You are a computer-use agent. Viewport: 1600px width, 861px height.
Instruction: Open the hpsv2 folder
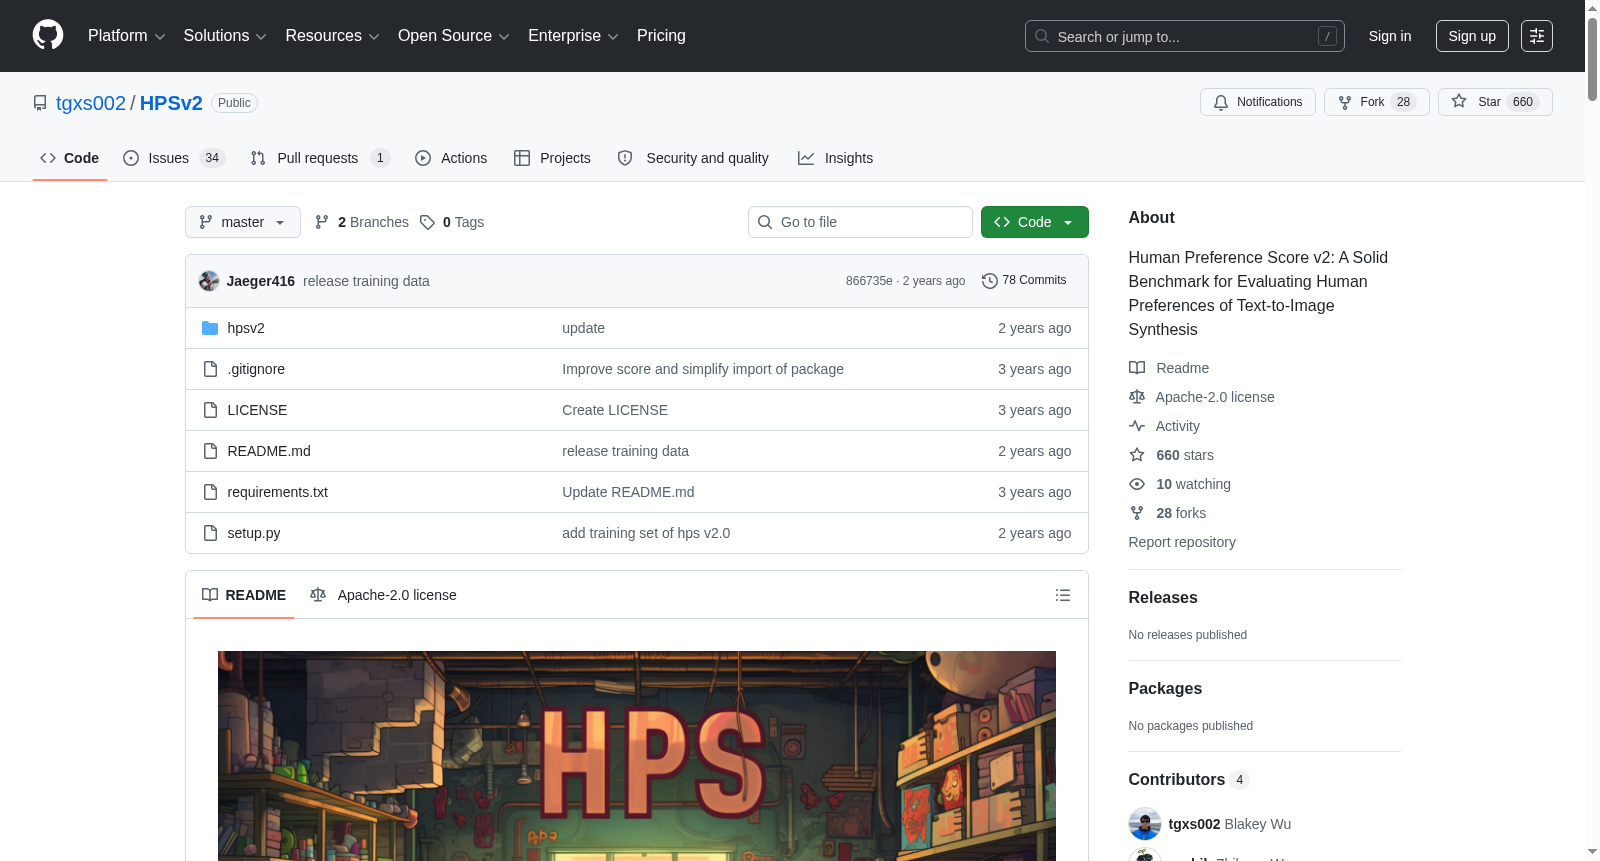[x=246, y=328]
